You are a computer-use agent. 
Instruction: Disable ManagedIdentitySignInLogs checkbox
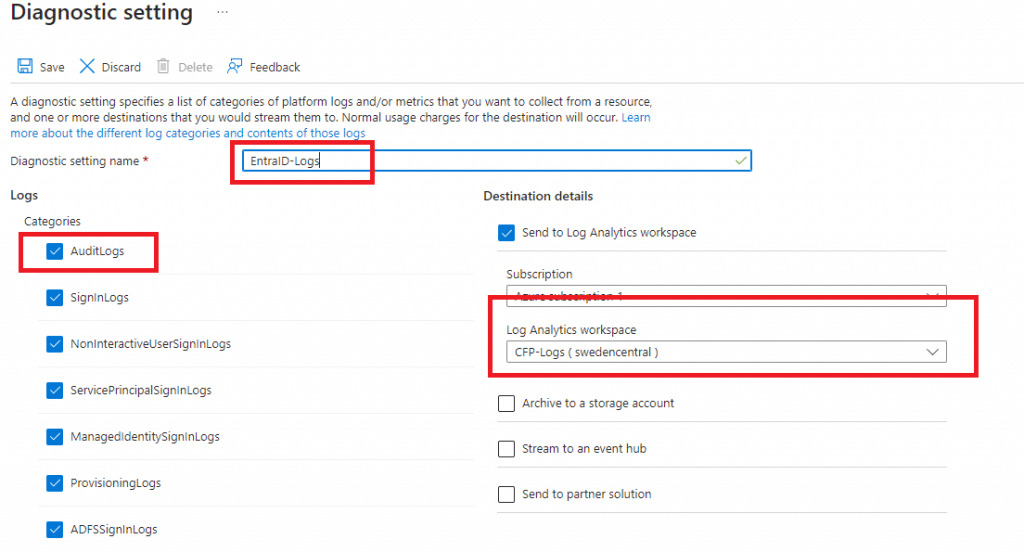point(55,437)
